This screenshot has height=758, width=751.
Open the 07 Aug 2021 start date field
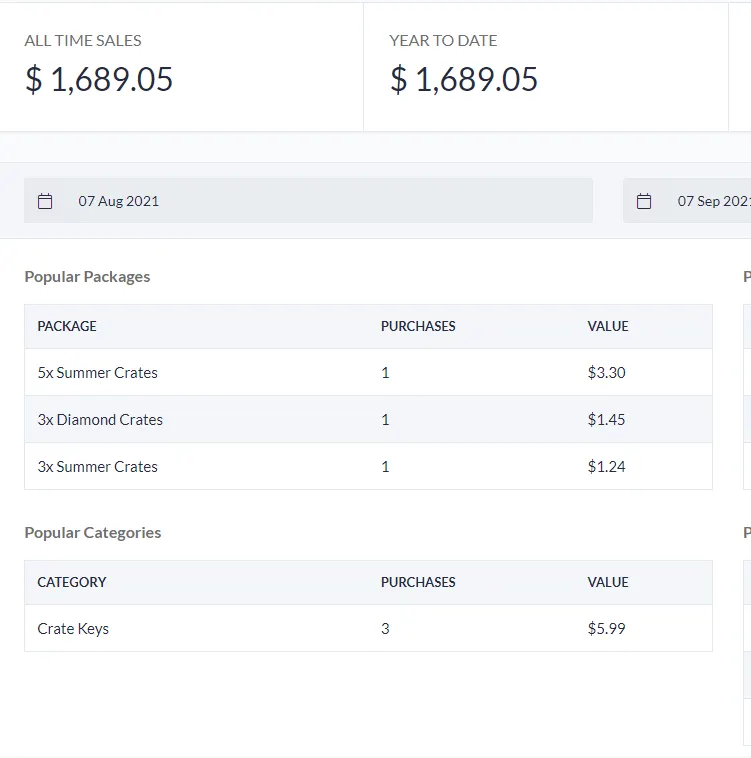(308, 201)
